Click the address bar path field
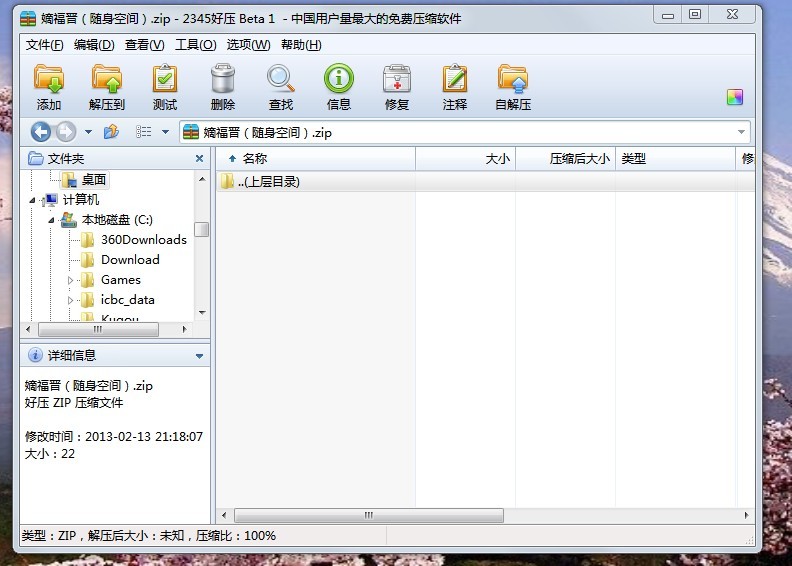792x566 pixels. (x=465, y=132)
